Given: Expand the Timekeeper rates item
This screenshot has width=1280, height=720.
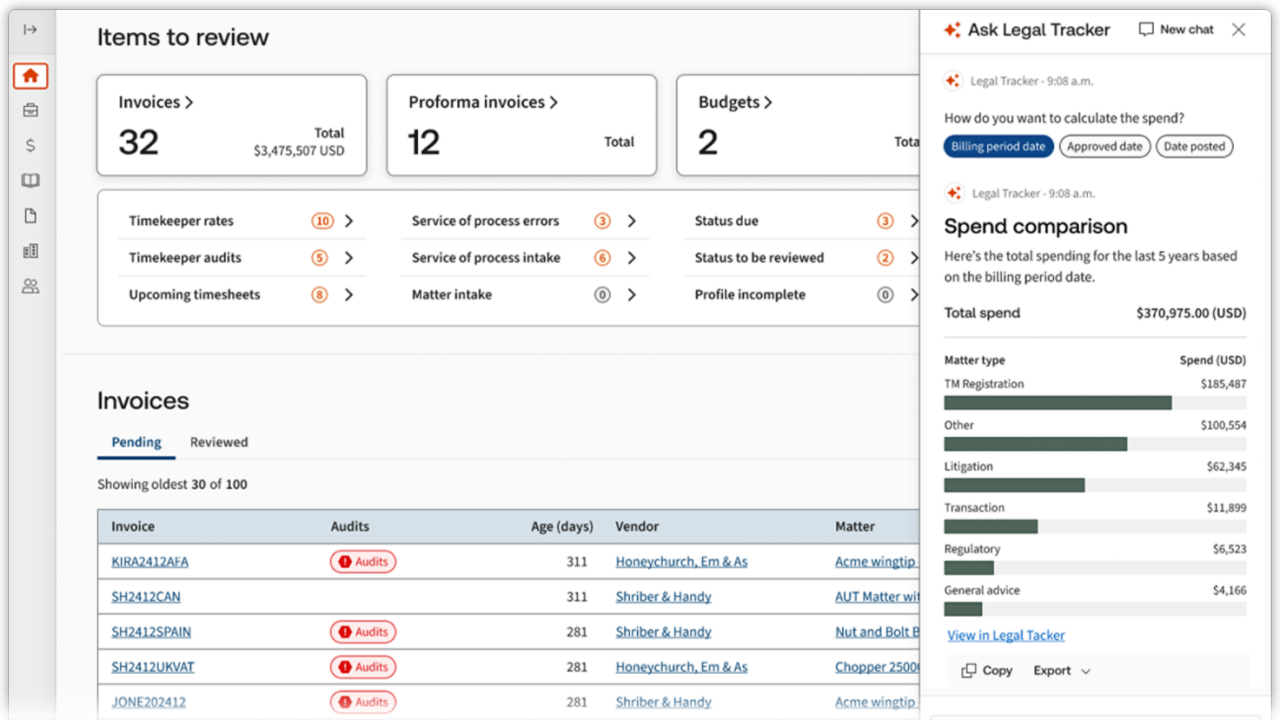Looking at the screenshot, I should [348, 220].
